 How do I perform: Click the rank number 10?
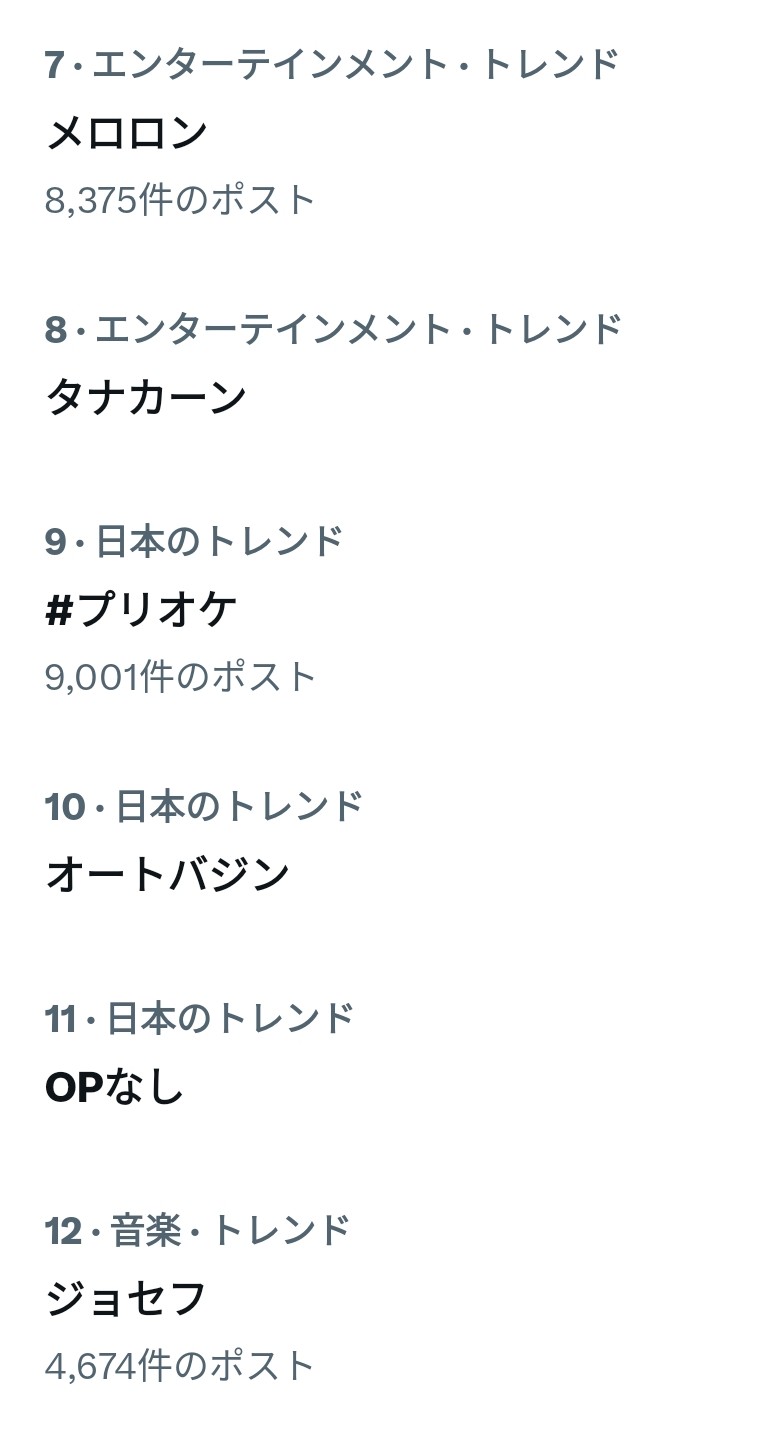click(64, 806)
